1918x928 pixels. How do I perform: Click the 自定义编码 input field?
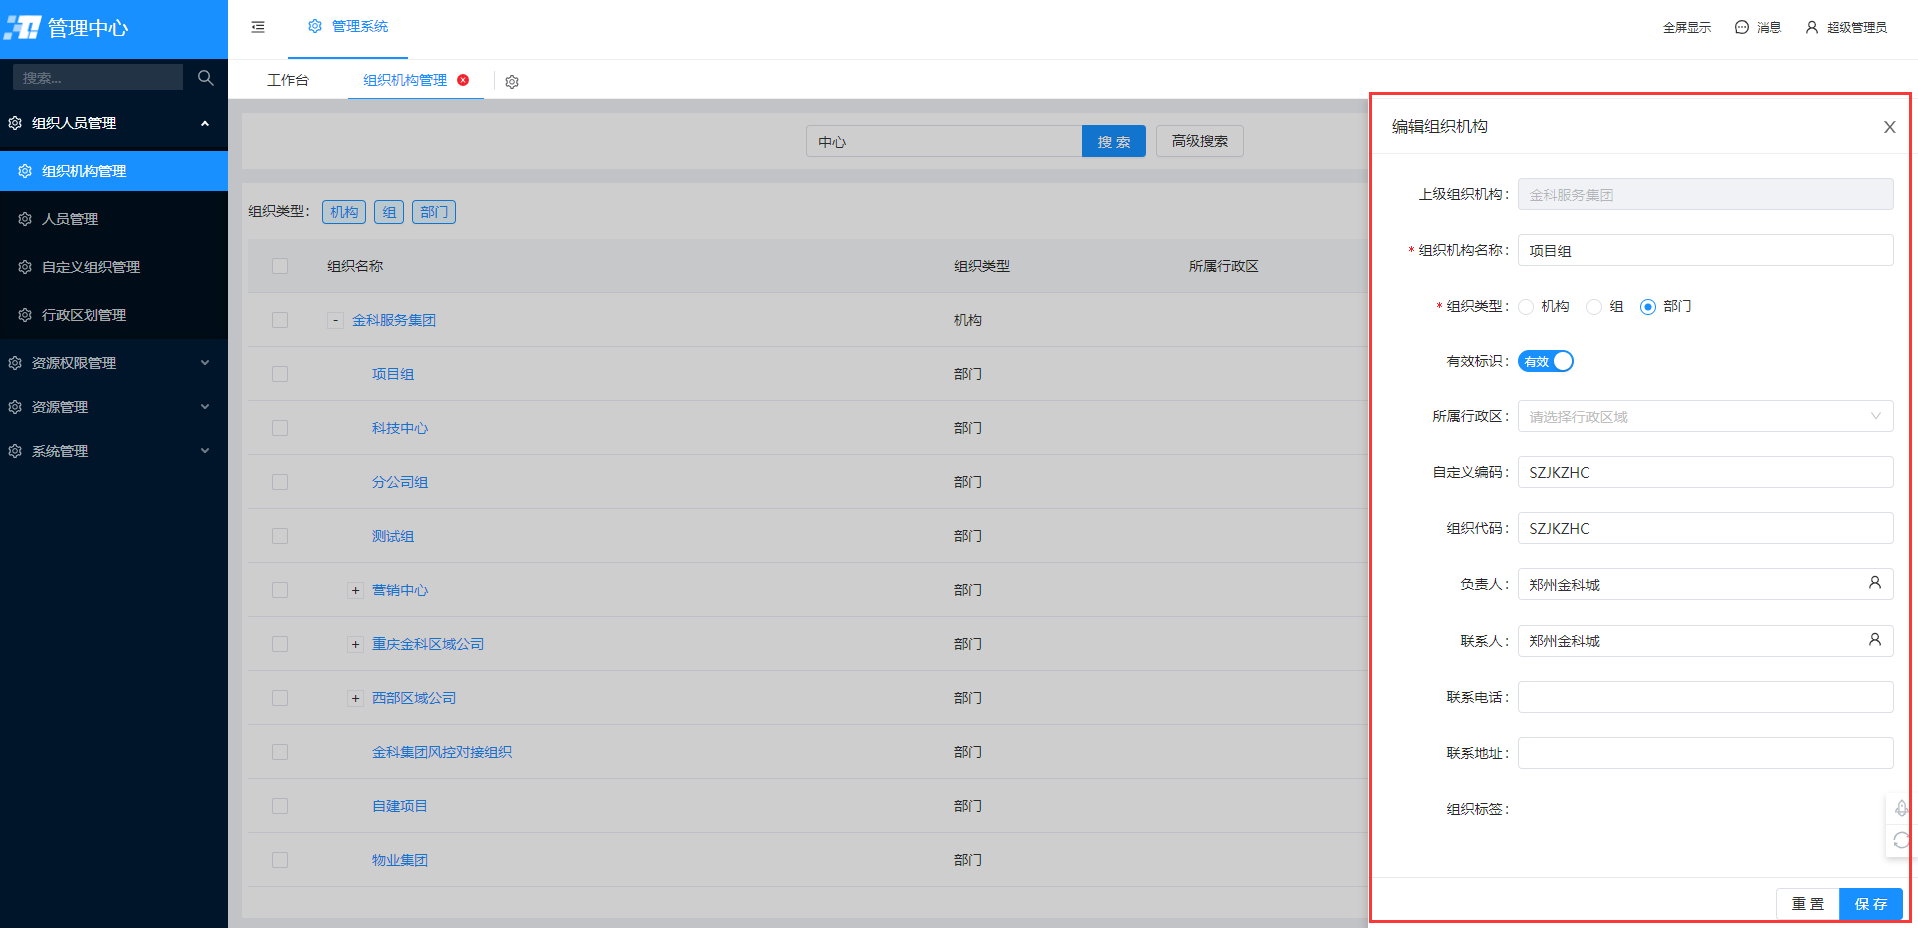coord(1705,472)
